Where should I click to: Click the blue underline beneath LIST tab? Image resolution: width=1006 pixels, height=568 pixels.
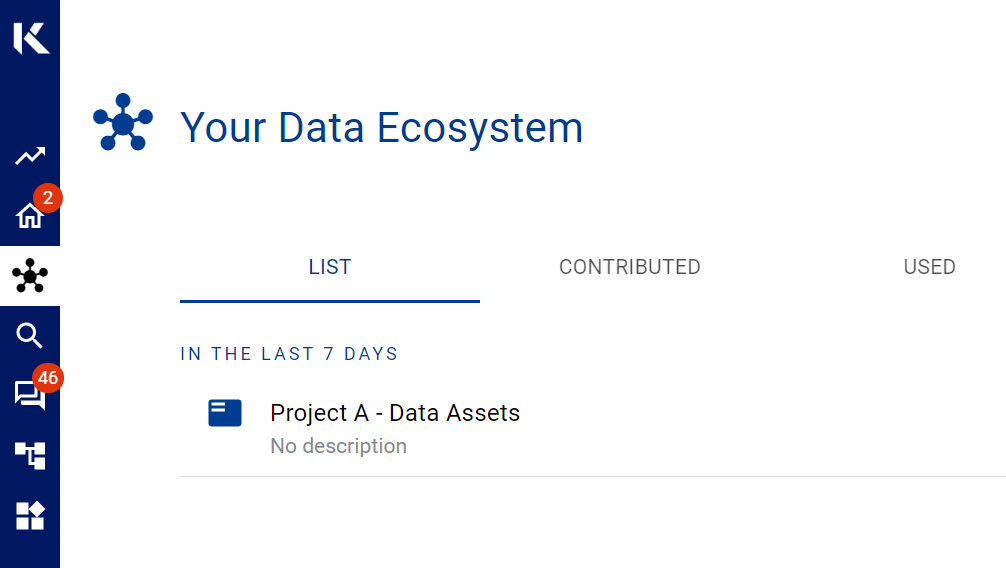[330, 300]
